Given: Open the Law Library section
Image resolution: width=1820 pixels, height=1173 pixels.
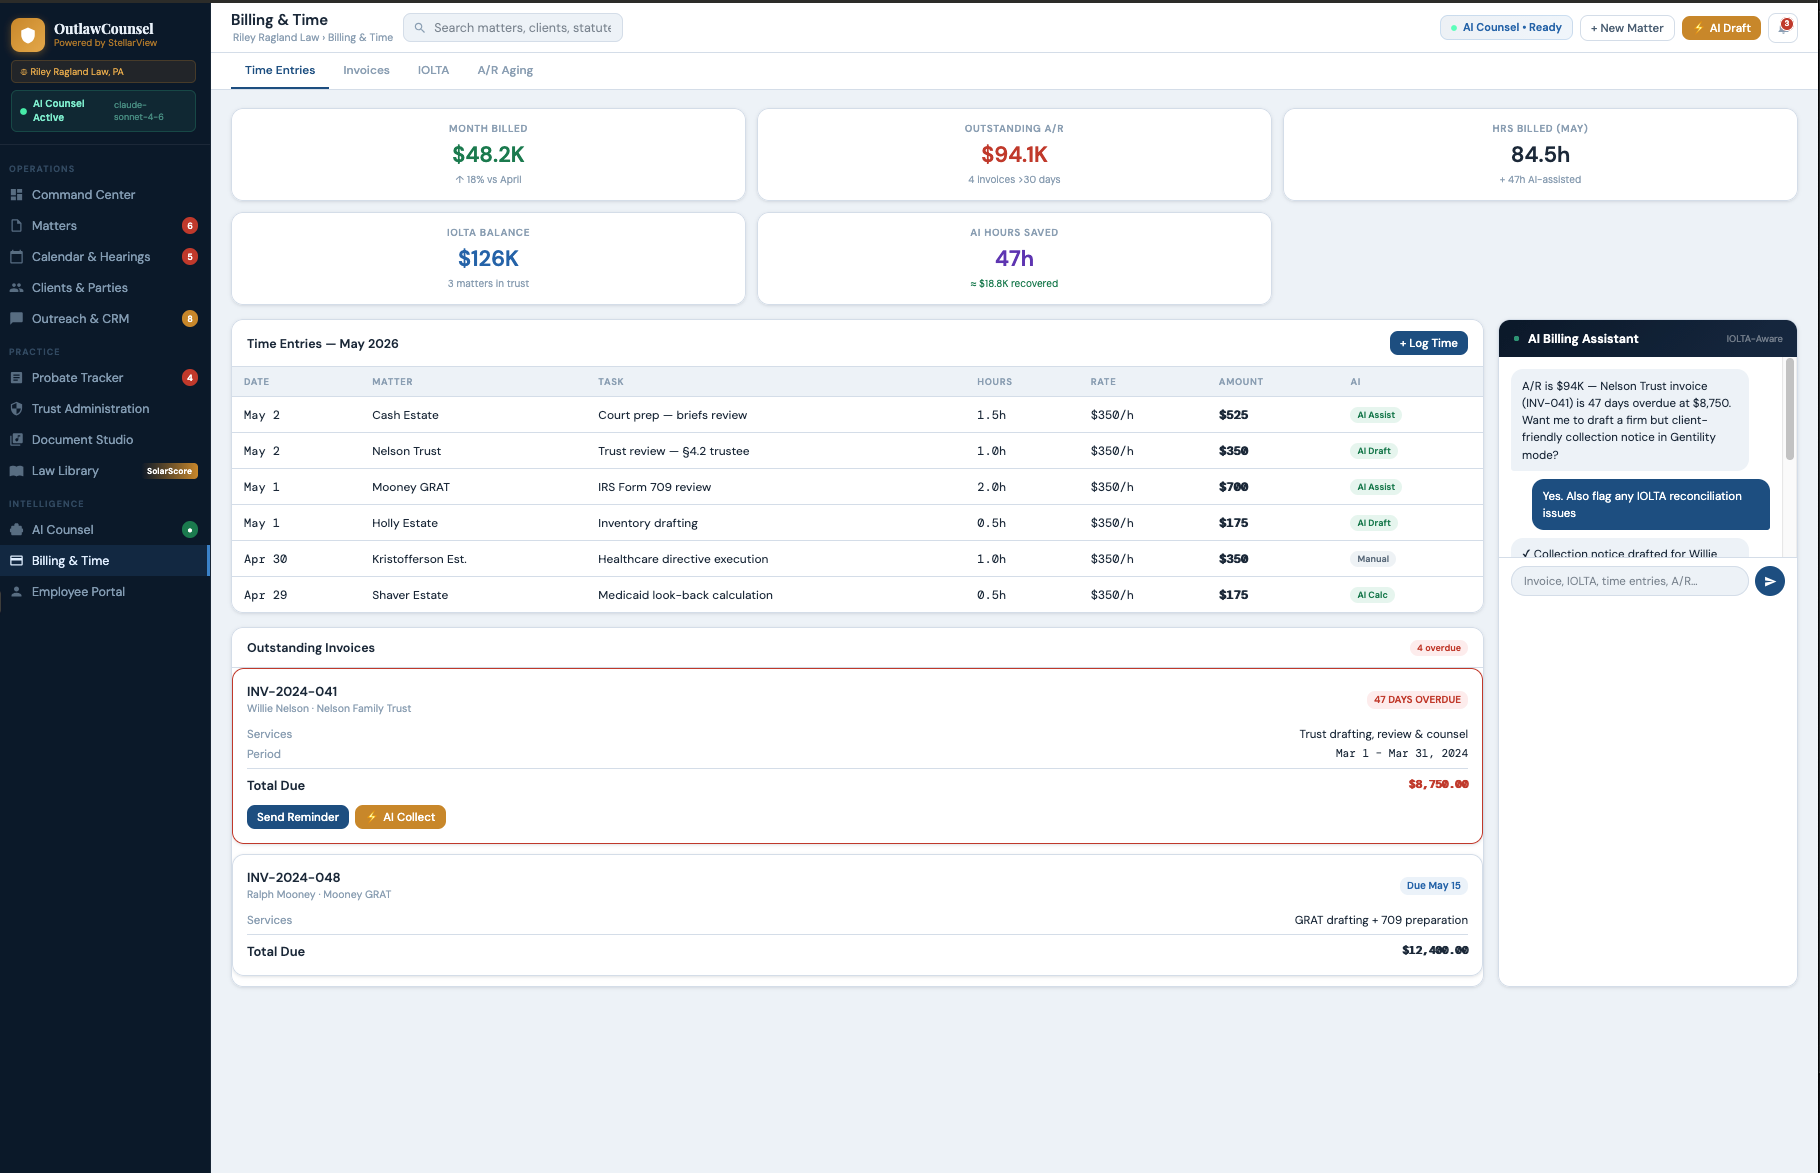Looking at the screenshot, I should click(65, 471).
